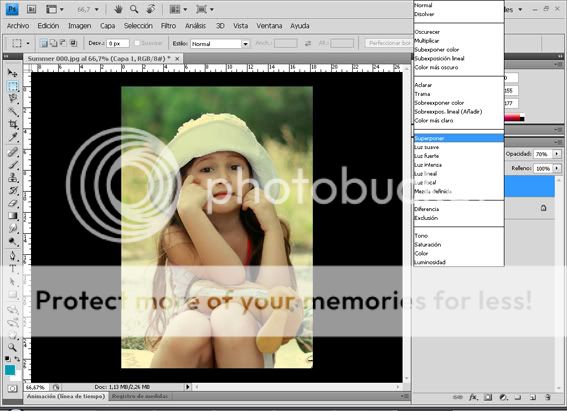The width and height of the screenshot is (567, 411).
Task: Open the Opacidad slider arrow
Action: point(557,154)
